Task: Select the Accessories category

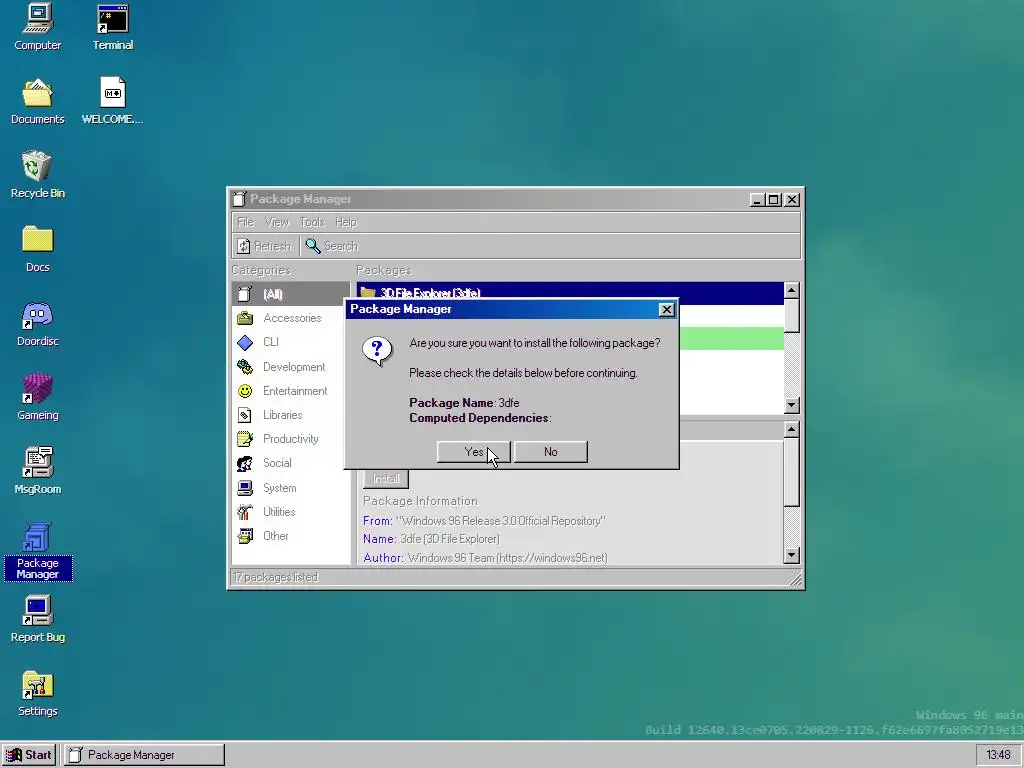Action: [x=291, y=318]
